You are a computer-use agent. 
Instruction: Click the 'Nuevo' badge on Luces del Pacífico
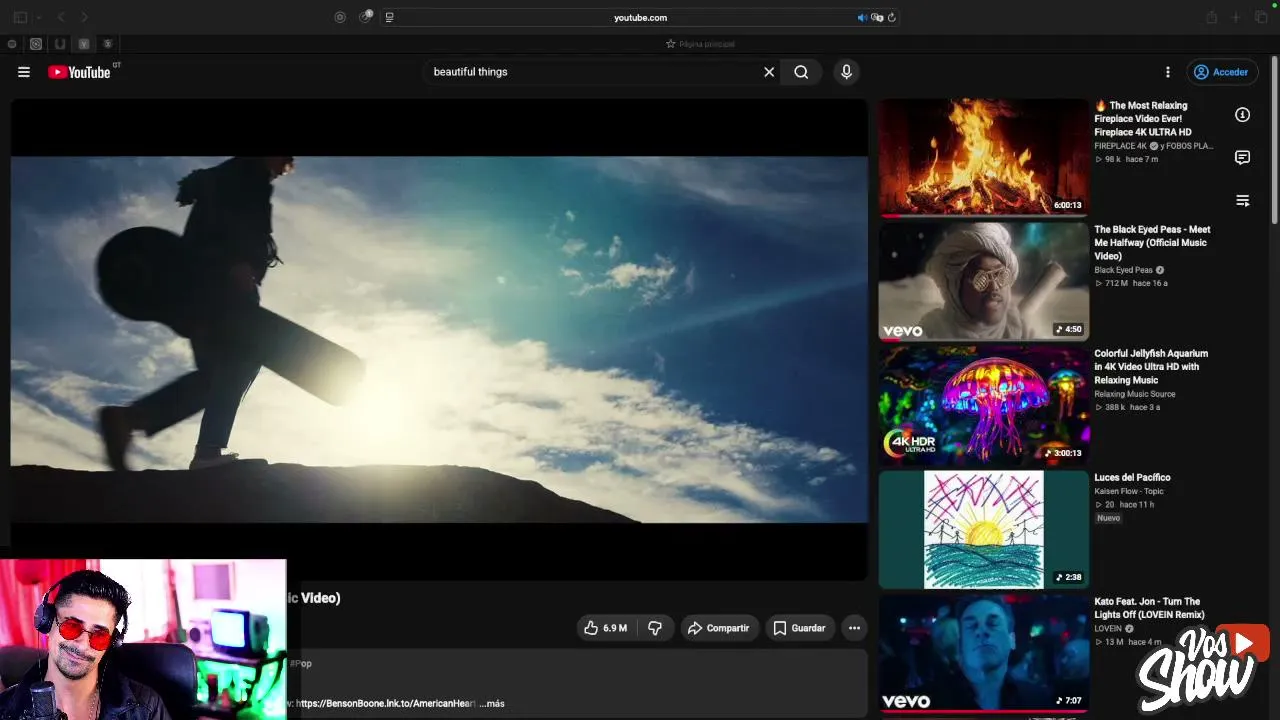(1108, 518)
